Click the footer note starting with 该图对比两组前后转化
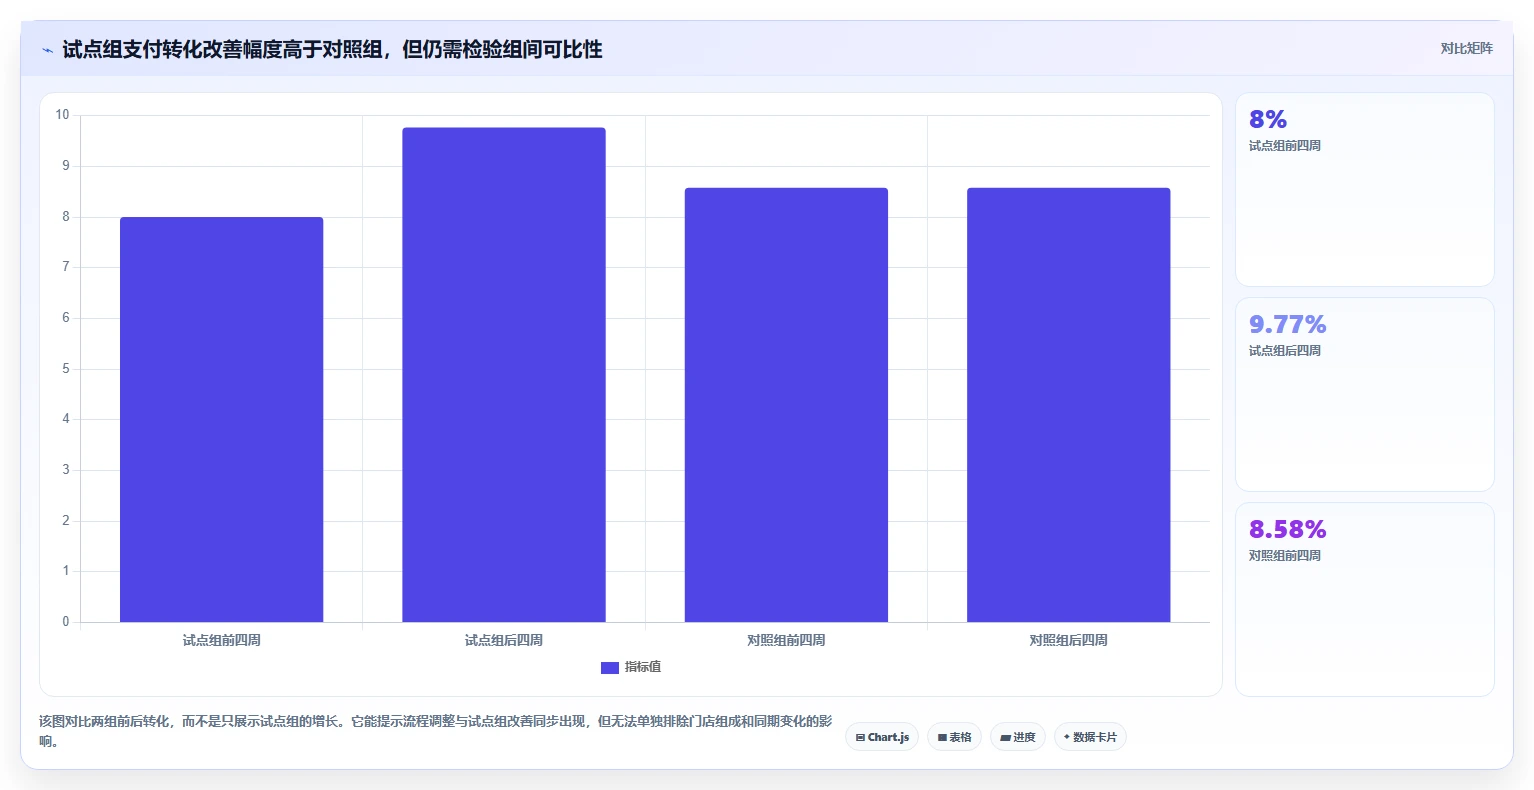 pos(436,731)
